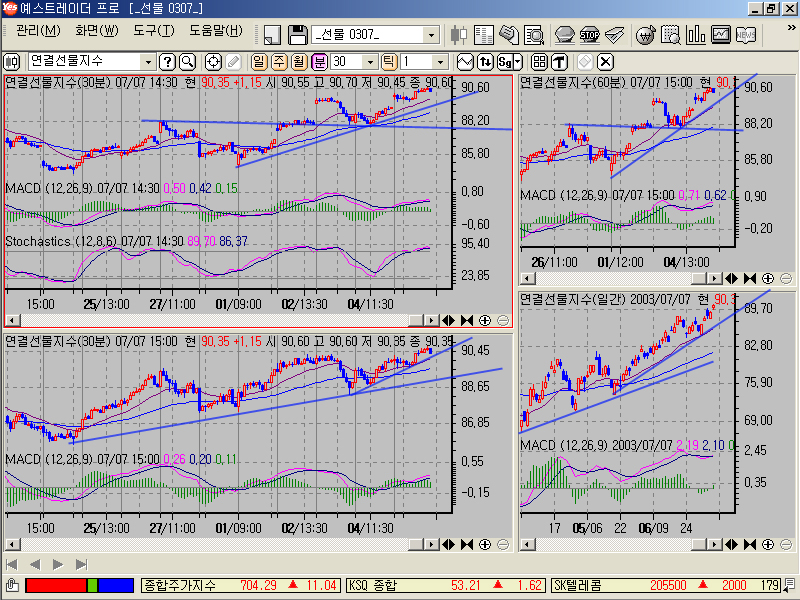The height and width of the screenshot is (600, 800).
Task: Click the STOP sign icon
Action: (x=590, y=35)
